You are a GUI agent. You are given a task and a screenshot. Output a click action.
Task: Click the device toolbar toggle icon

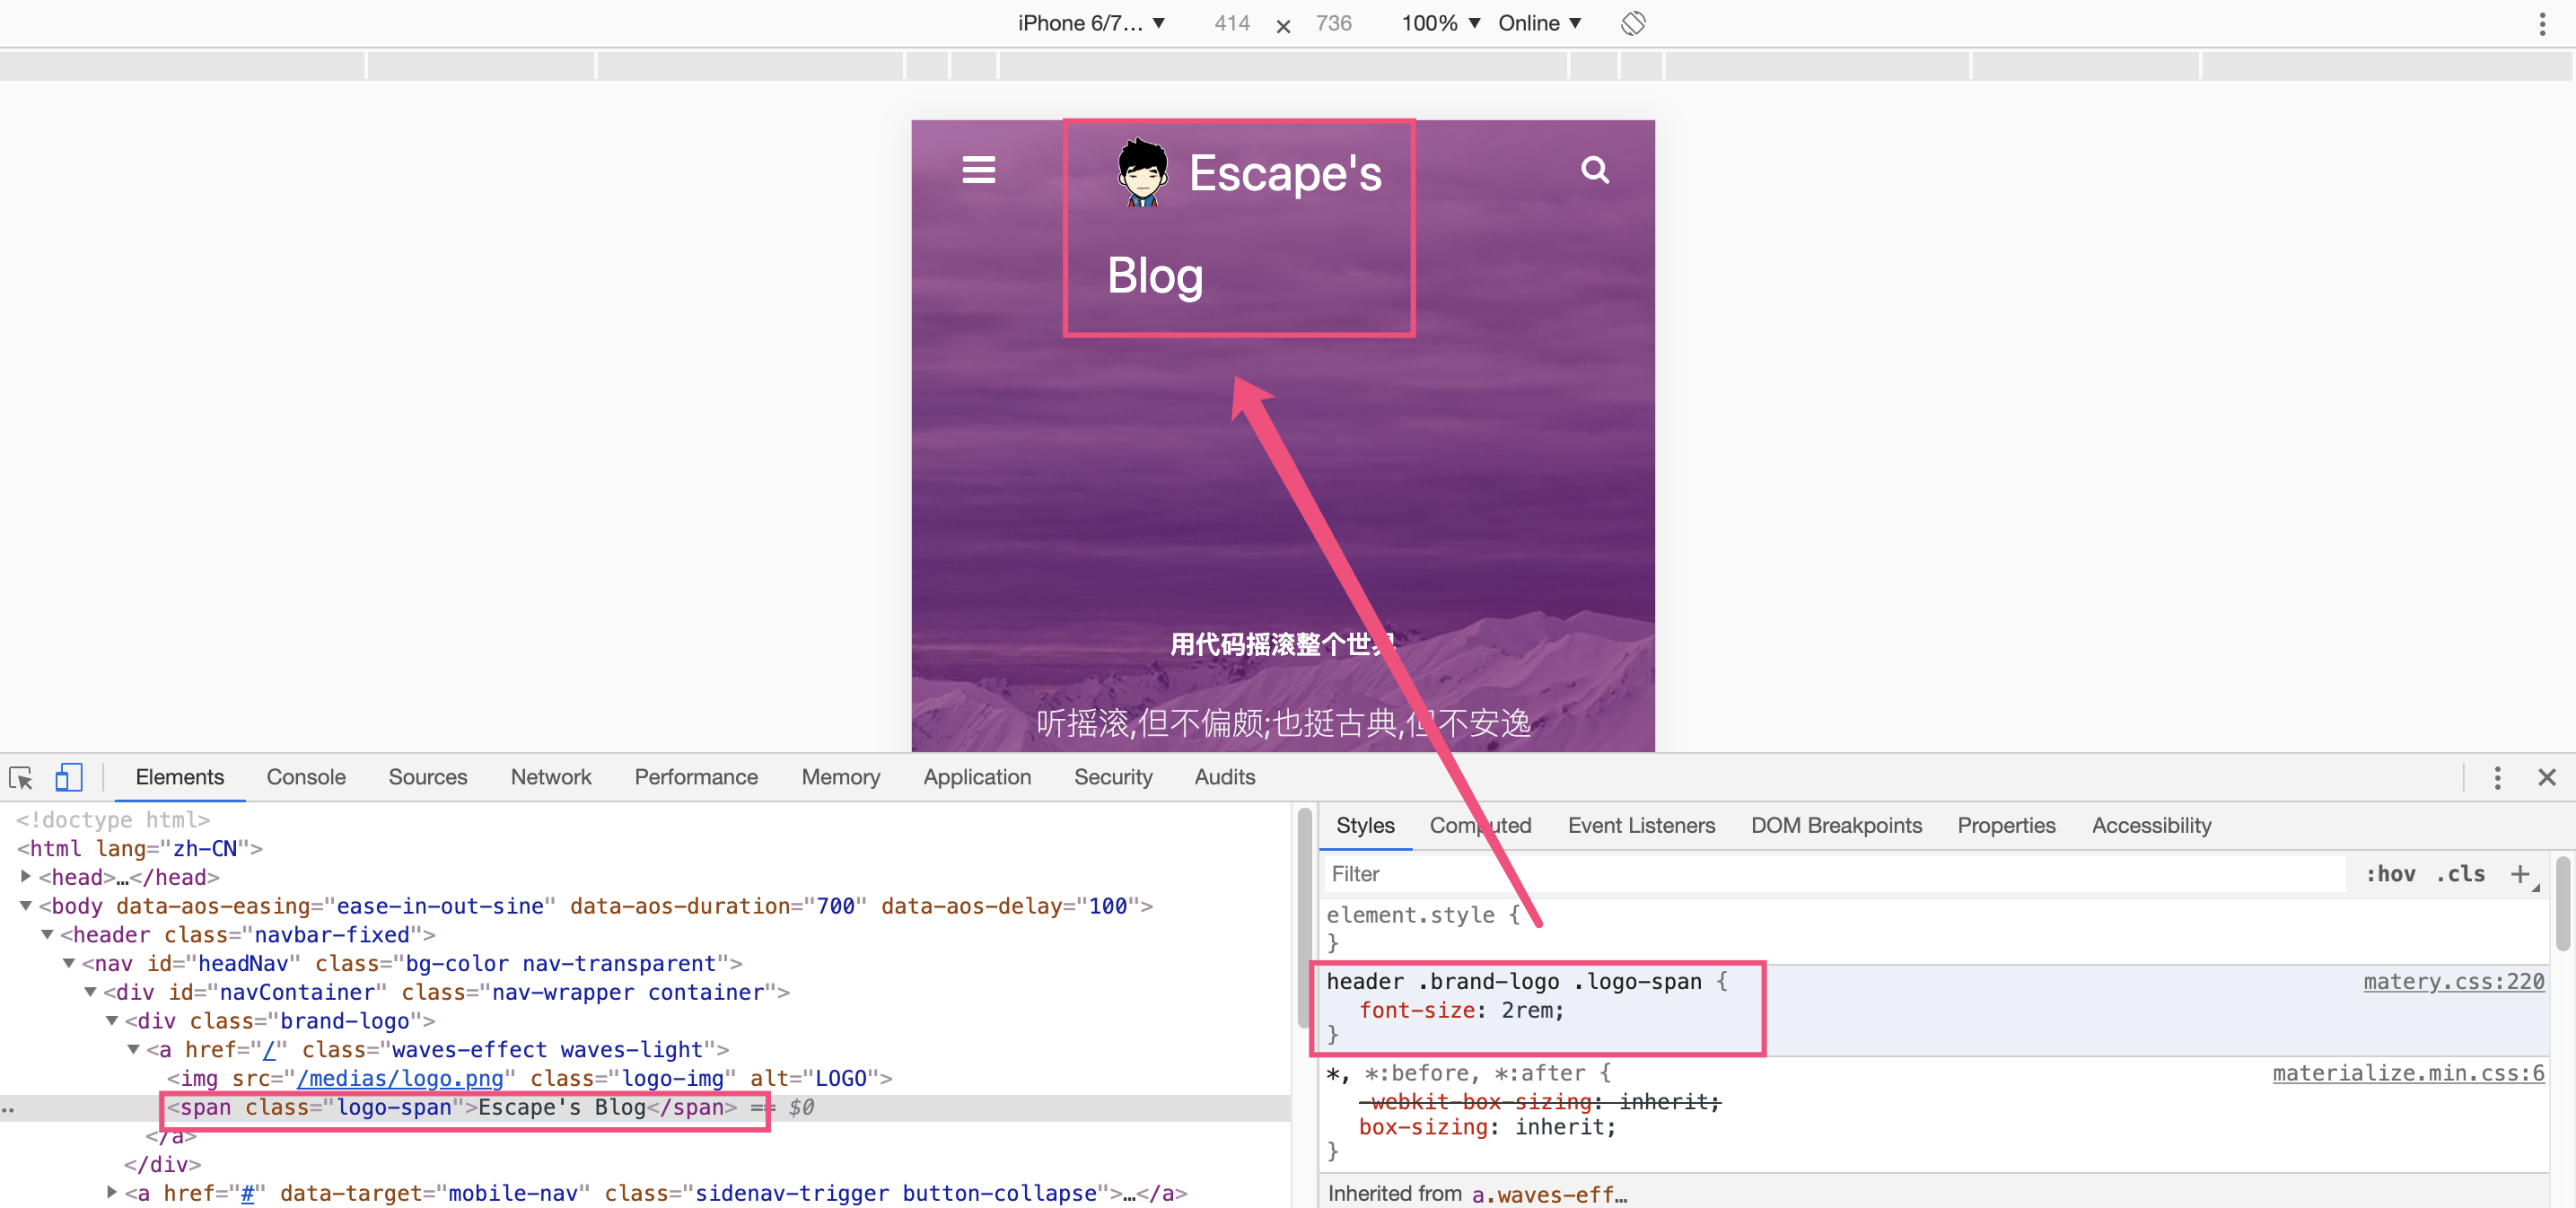pyautogui.click(x=66, y=777)
